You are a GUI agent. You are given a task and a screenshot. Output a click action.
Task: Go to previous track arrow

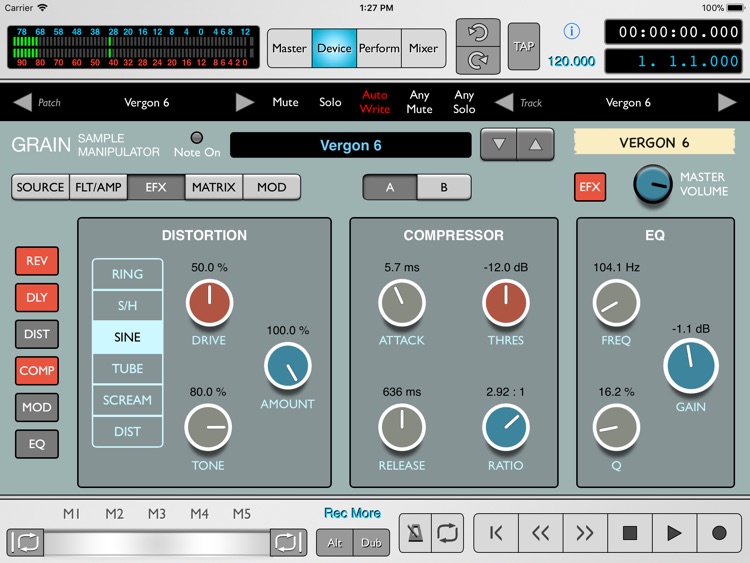pos(504,102)
